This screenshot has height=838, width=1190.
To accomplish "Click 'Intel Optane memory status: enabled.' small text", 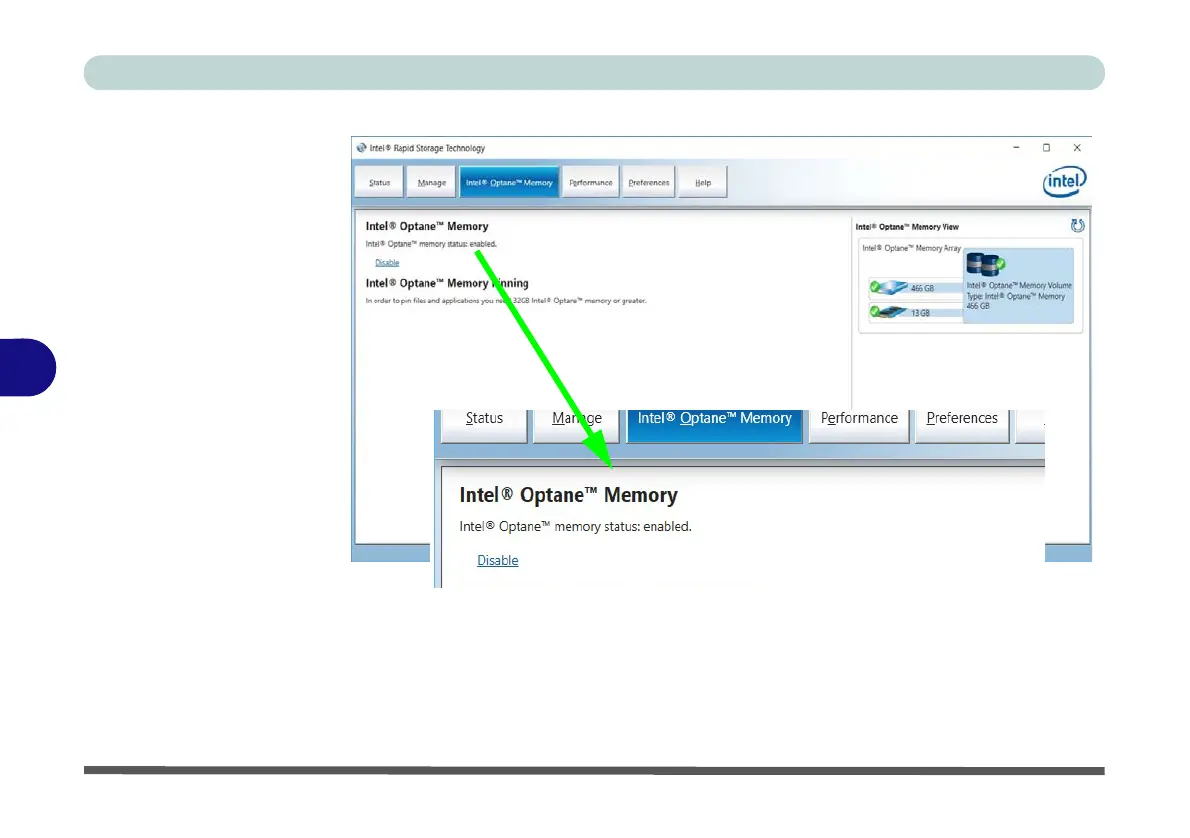I will click(x=431, y=244).
